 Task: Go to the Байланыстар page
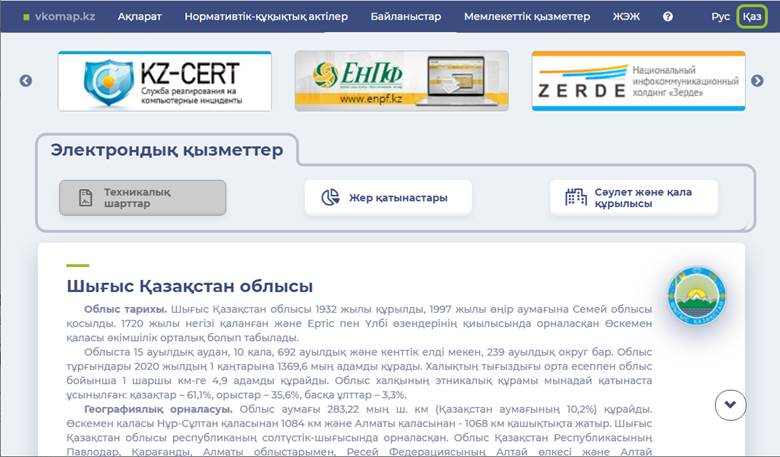point(405,17)
